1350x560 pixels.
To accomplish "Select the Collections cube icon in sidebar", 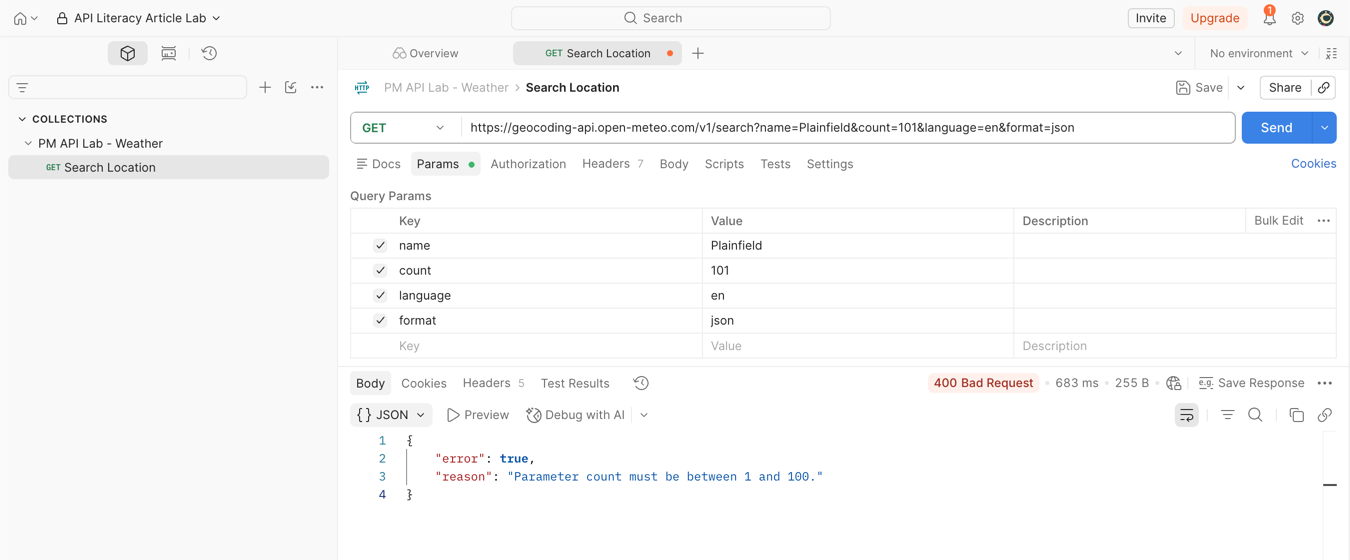I will pyautogui.click(x=128, y=53).
